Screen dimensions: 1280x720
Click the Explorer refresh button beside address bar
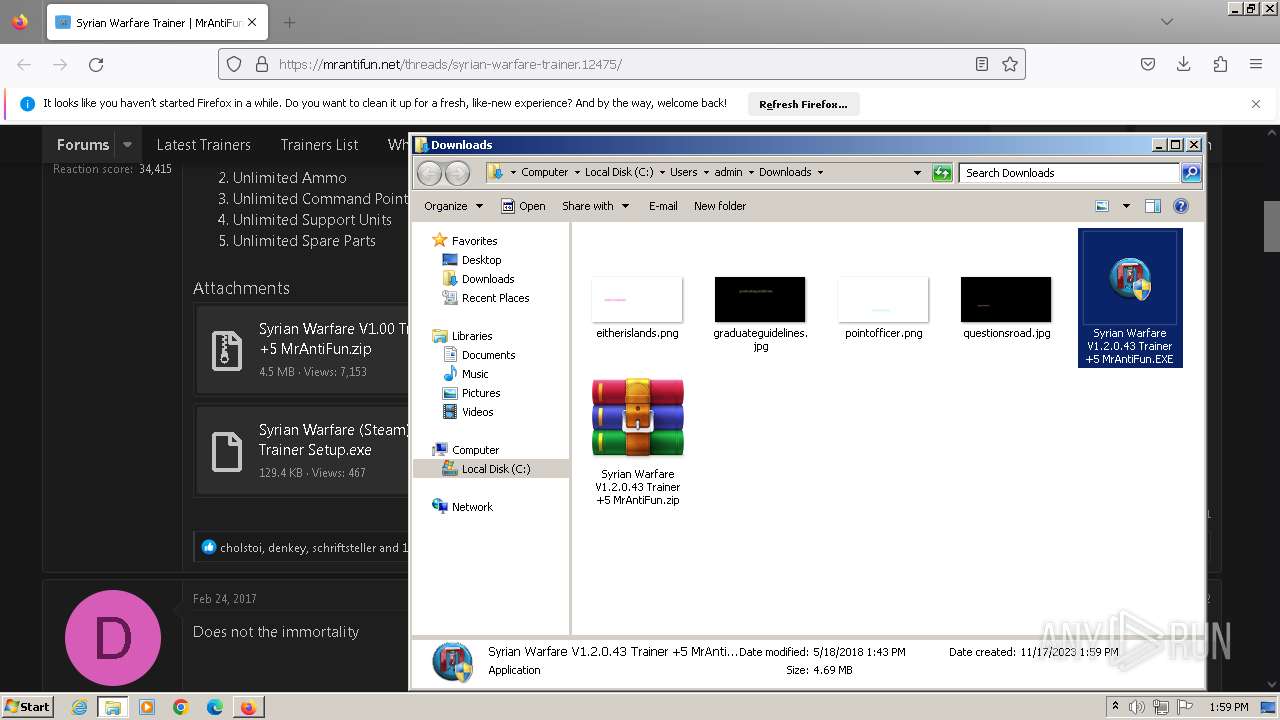[942, 173]
